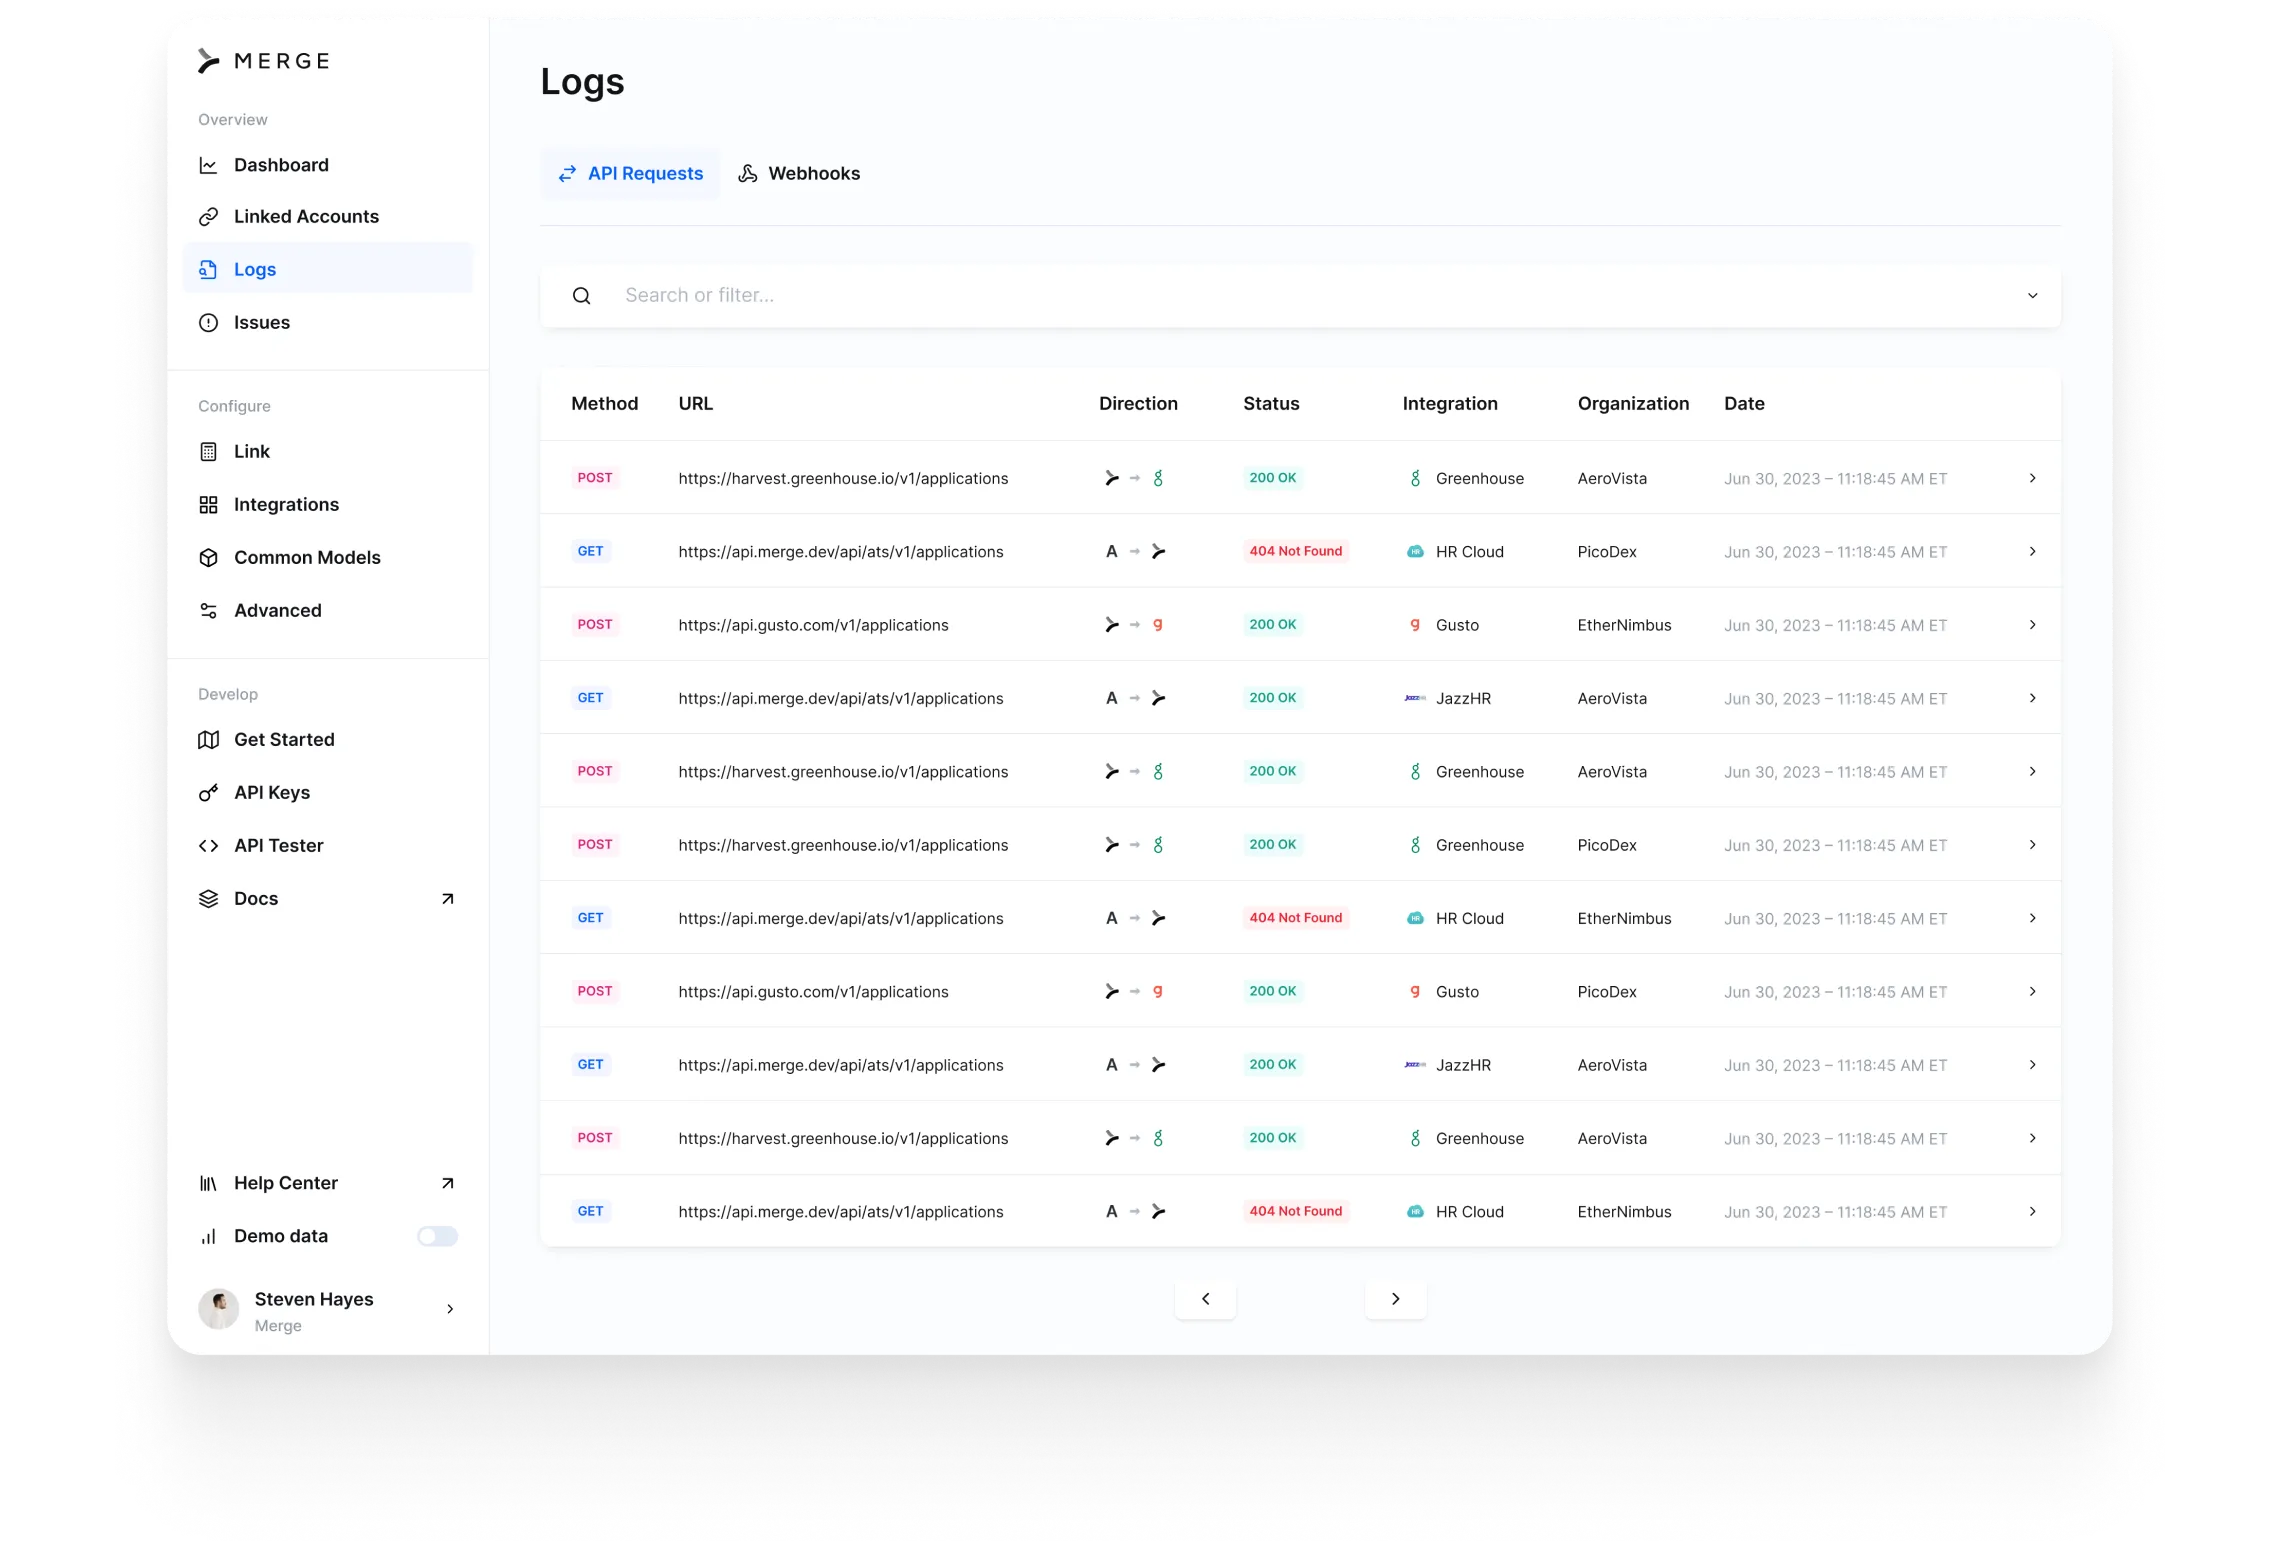Select the Dashboard icon in the sidebar
This screenshot has width=2280, height=1568.
[x=209, y=164]
